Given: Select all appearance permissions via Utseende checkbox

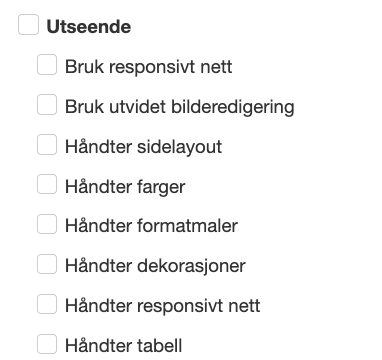Looking at the screenshot, I should tap(28, 25).
